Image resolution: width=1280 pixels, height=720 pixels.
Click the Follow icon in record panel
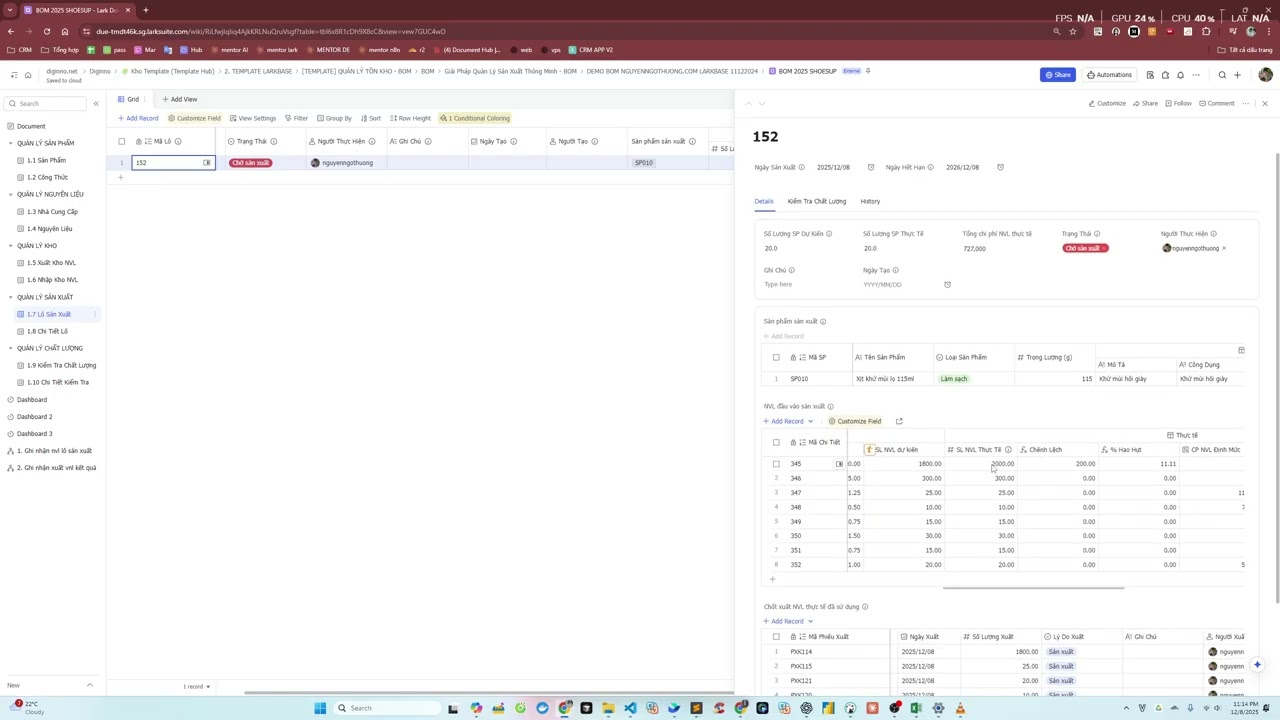[1178, 104]
